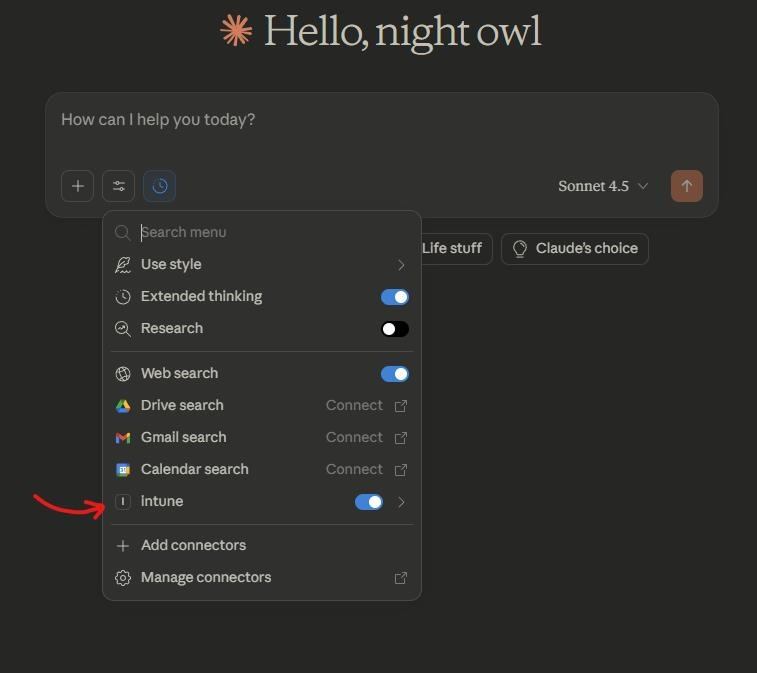This screenshot has height=673, width=757.
Task: Open Manage connectors
Action: click(x=262, y=577)
